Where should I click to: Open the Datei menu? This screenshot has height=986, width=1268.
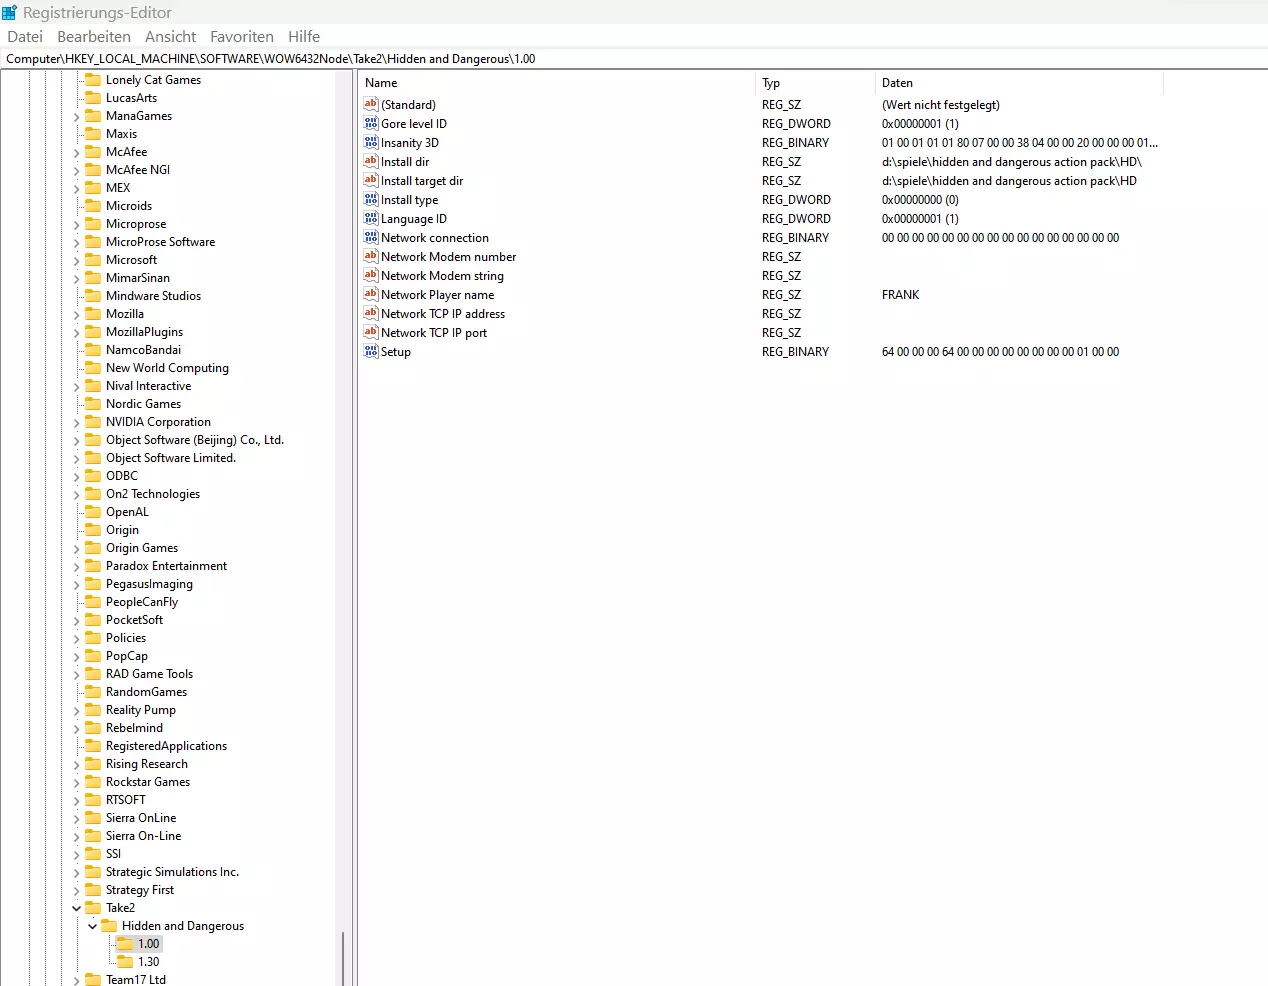tap(25, 36)
